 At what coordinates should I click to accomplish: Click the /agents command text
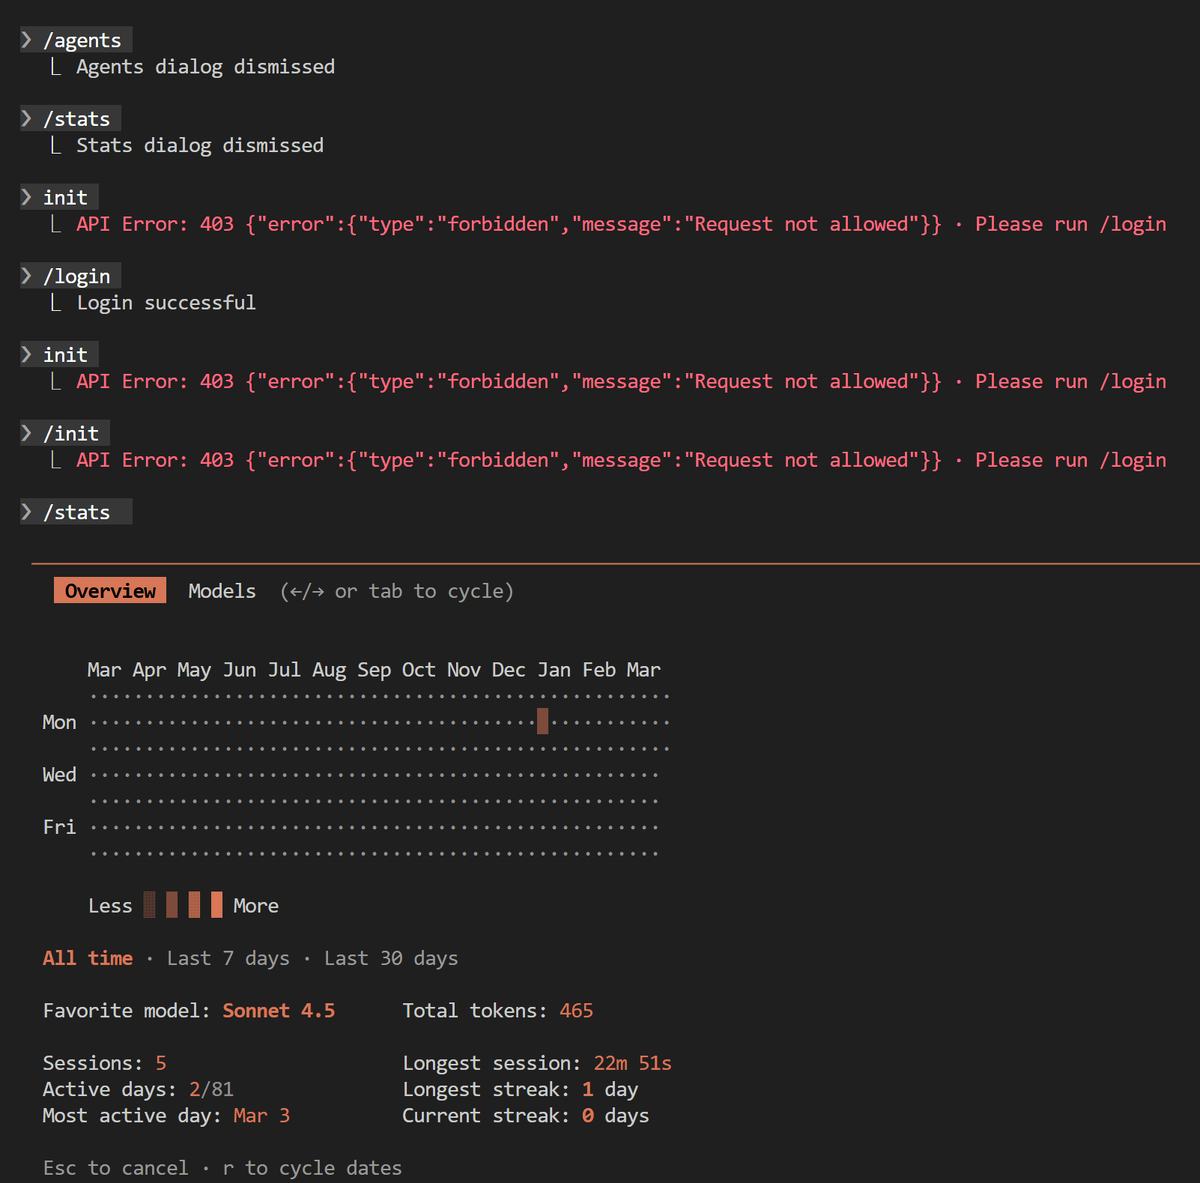click(x=82, y=40)
